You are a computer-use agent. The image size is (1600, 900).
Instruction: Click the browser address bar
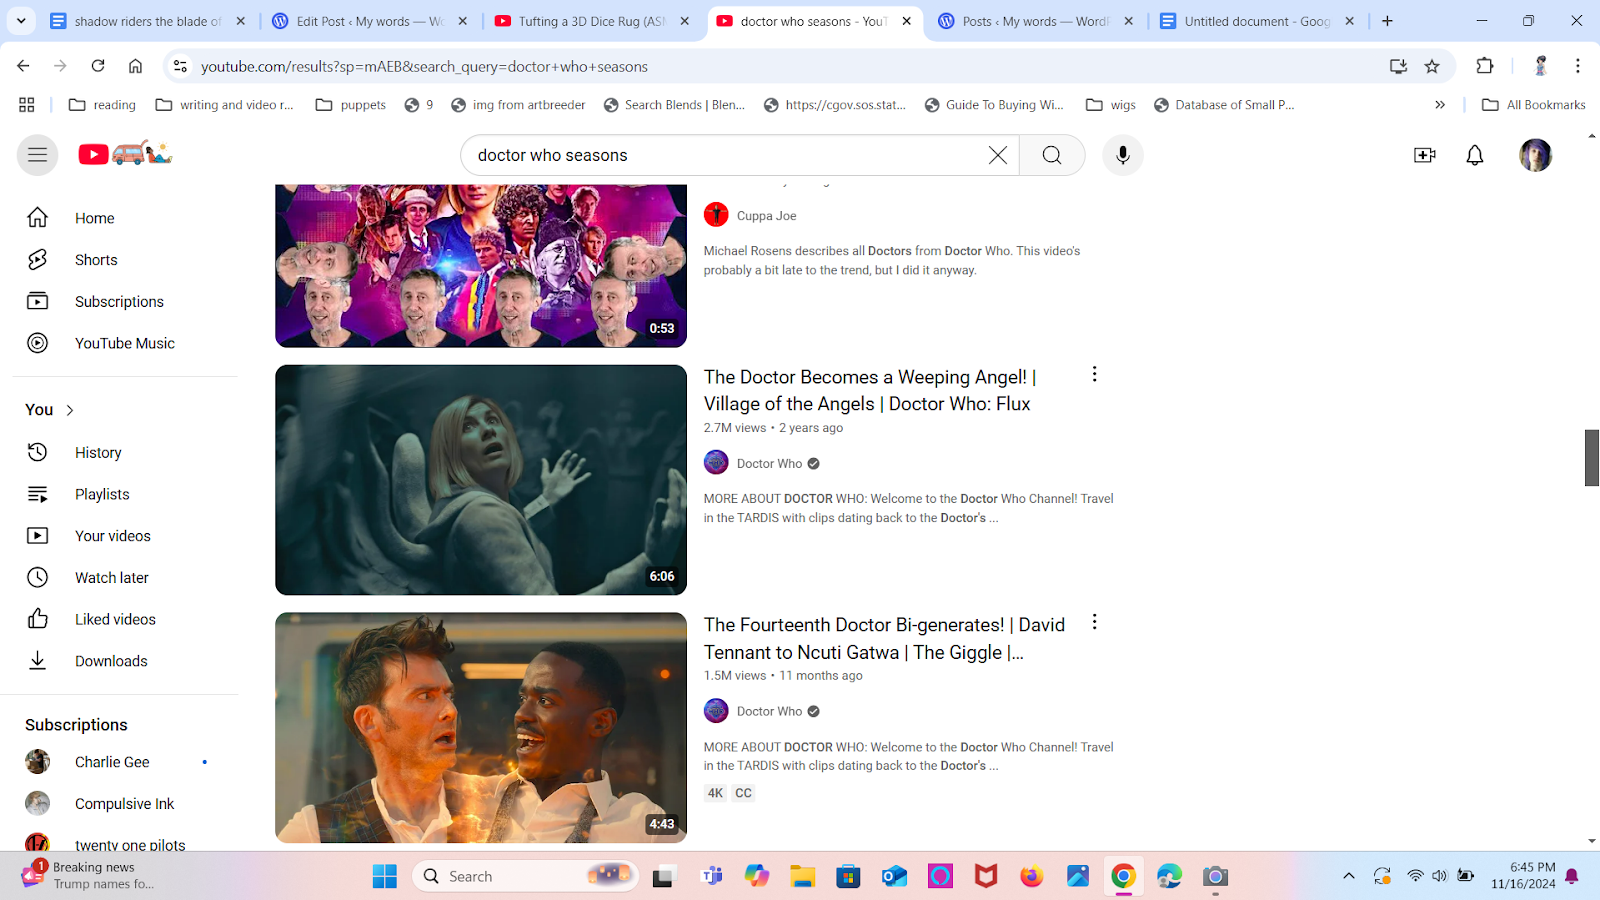[780, 66]
